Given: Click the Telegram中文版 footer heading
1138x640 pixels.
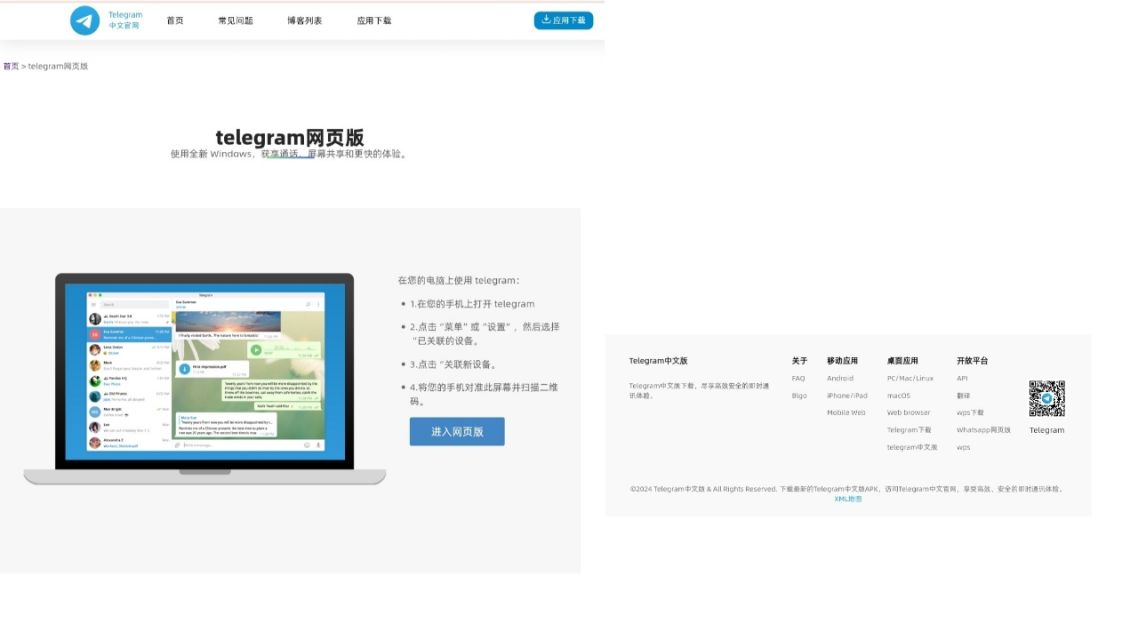Looking at the screenshot, I should pyautogui.click(x=658, y=361).
